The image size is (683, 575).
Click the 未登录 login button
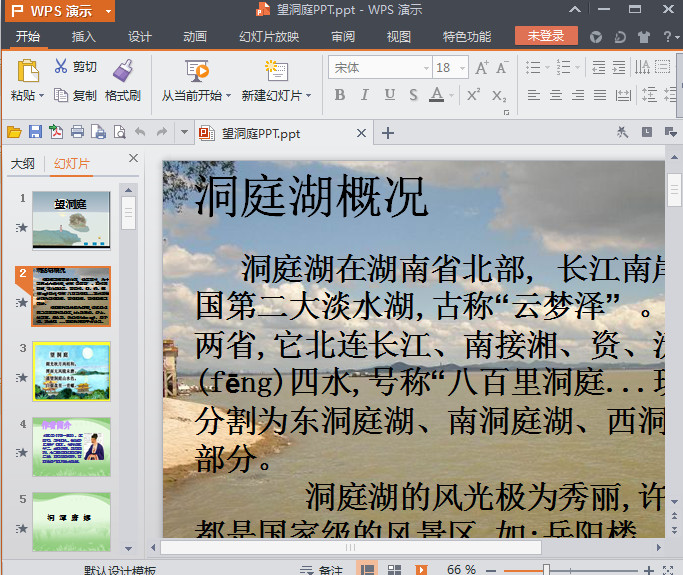click(546, 36)
